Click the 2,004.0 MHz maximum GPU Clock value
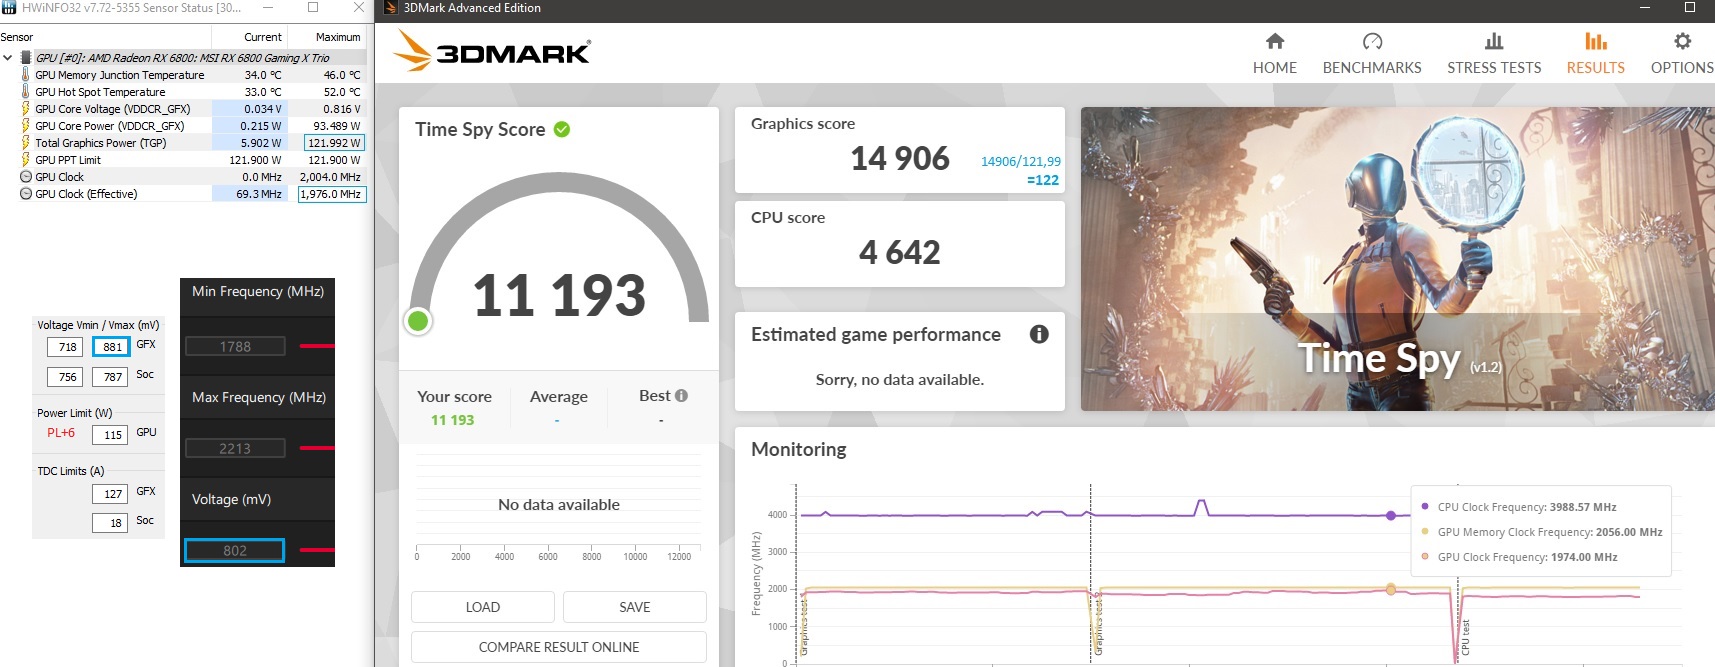1715x667 pixels. coord(330,177)
